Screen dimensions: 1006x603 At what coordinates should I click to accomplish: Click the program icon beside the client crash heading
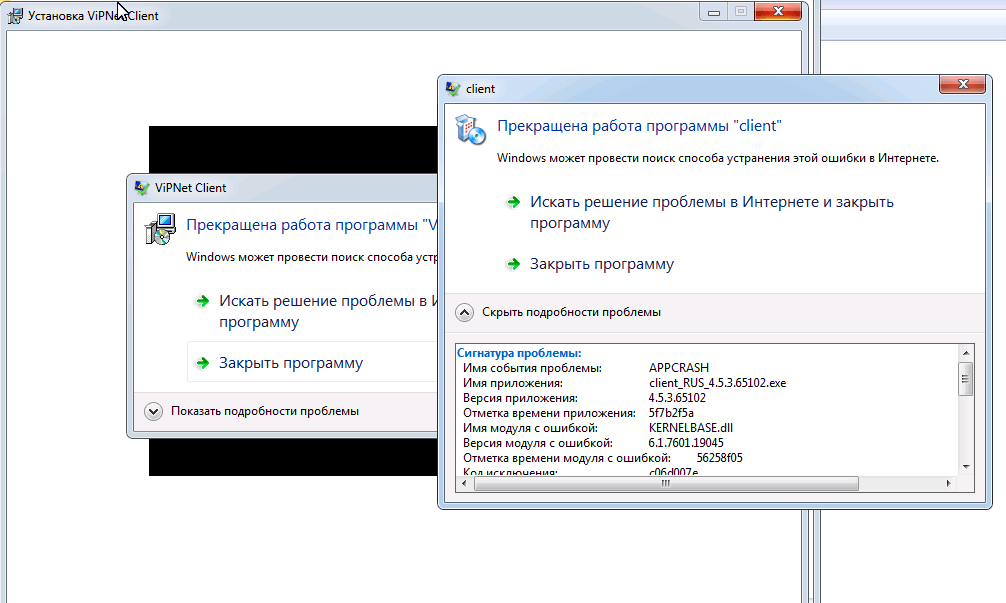coord(470,130)
